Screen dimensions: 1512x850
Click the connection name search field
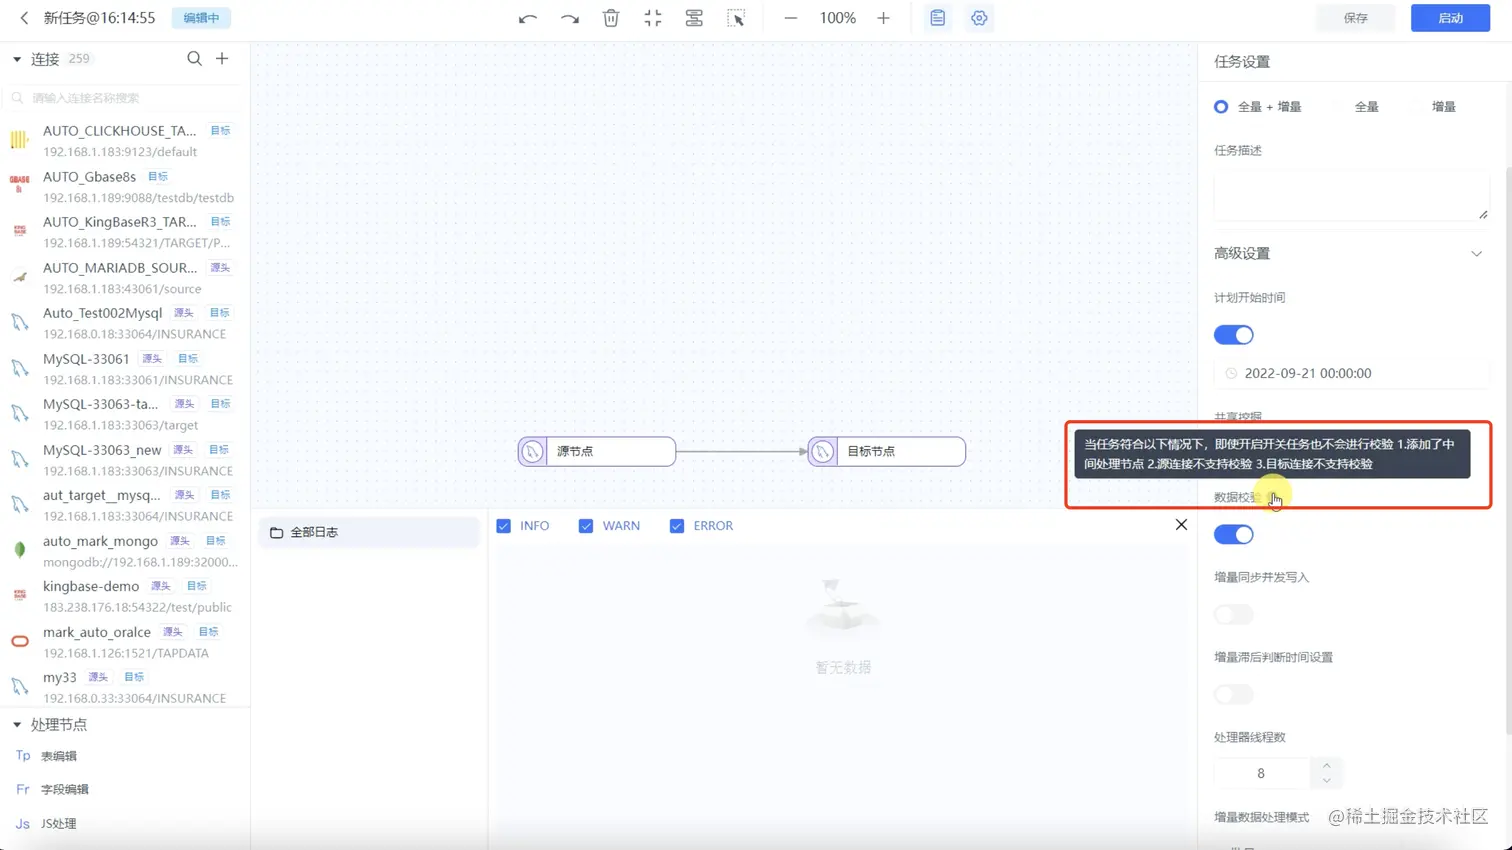[x=125, y=98]
